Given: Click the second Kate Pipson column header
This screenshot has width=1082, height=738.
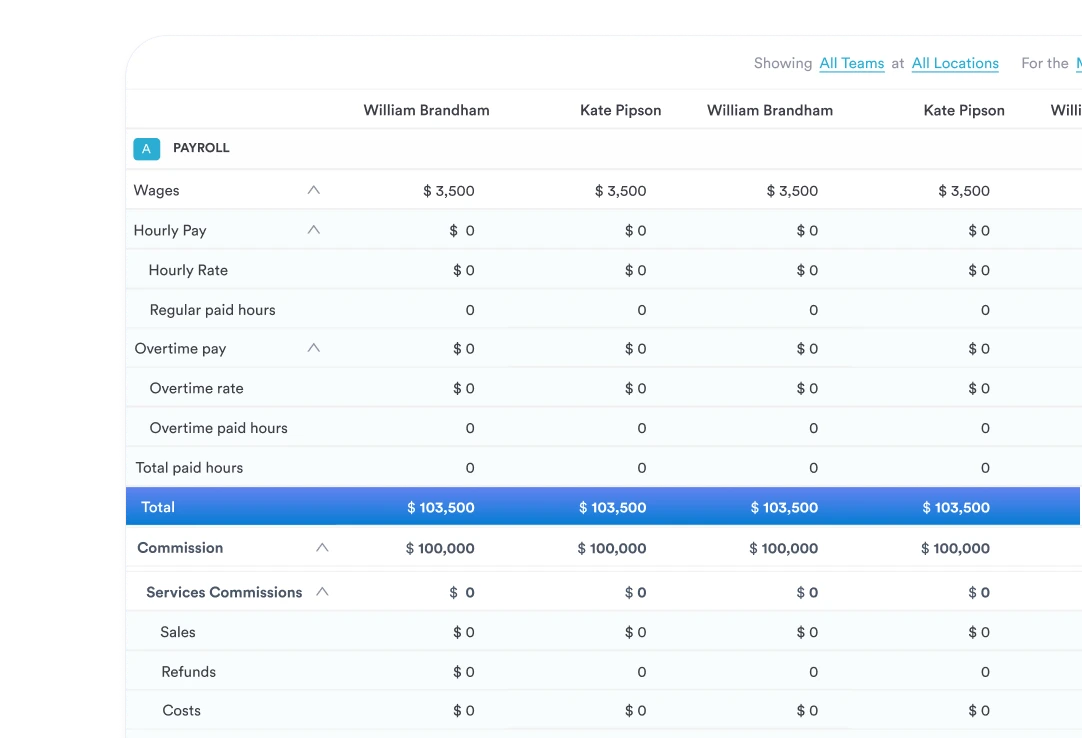Looking at the screenshot, I should point(963,110).
